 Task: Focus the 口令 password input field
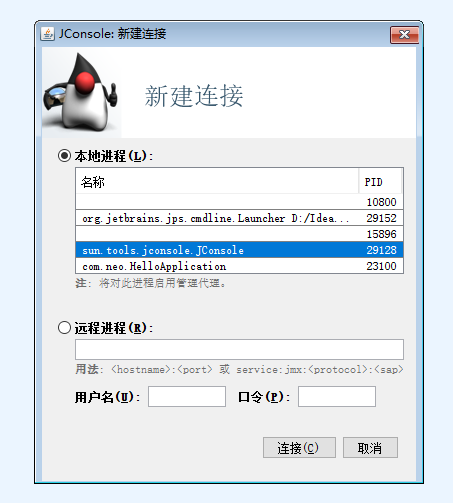(337, 396)
